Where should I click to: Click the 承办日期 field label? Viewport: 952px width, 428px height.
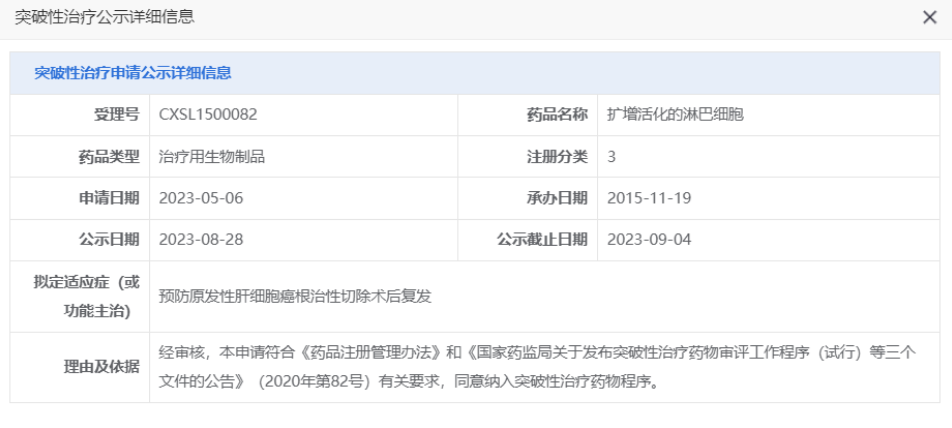(557, 198)
